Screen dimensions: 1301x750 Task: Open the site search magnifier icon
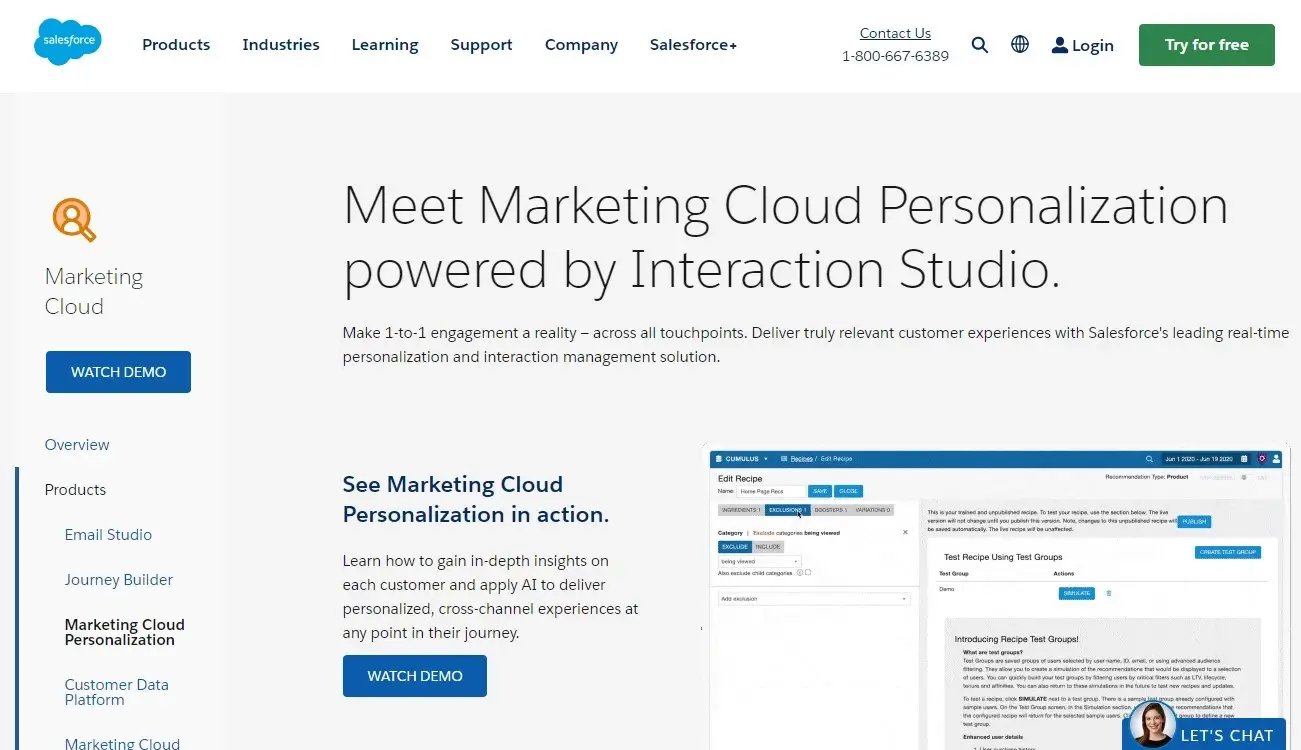980,45
